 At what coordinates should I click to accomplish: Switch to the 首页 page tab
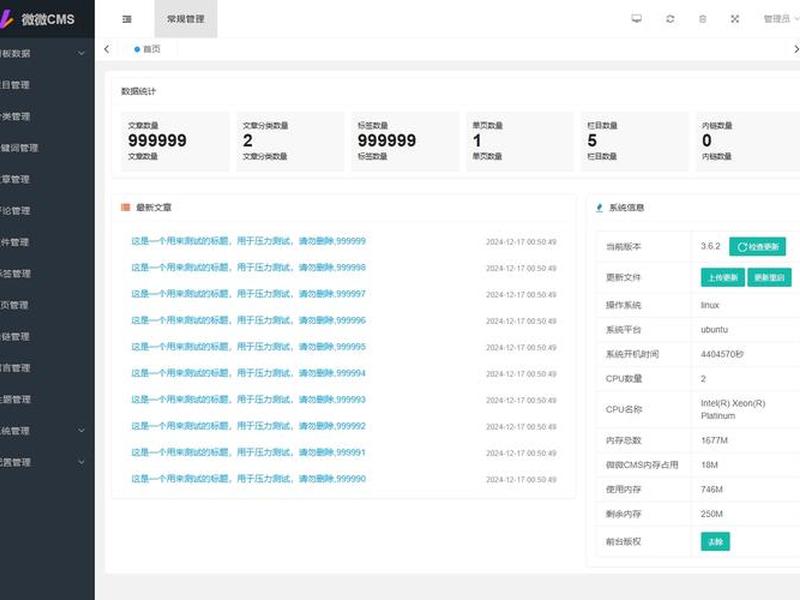click(x=147, y=49)
